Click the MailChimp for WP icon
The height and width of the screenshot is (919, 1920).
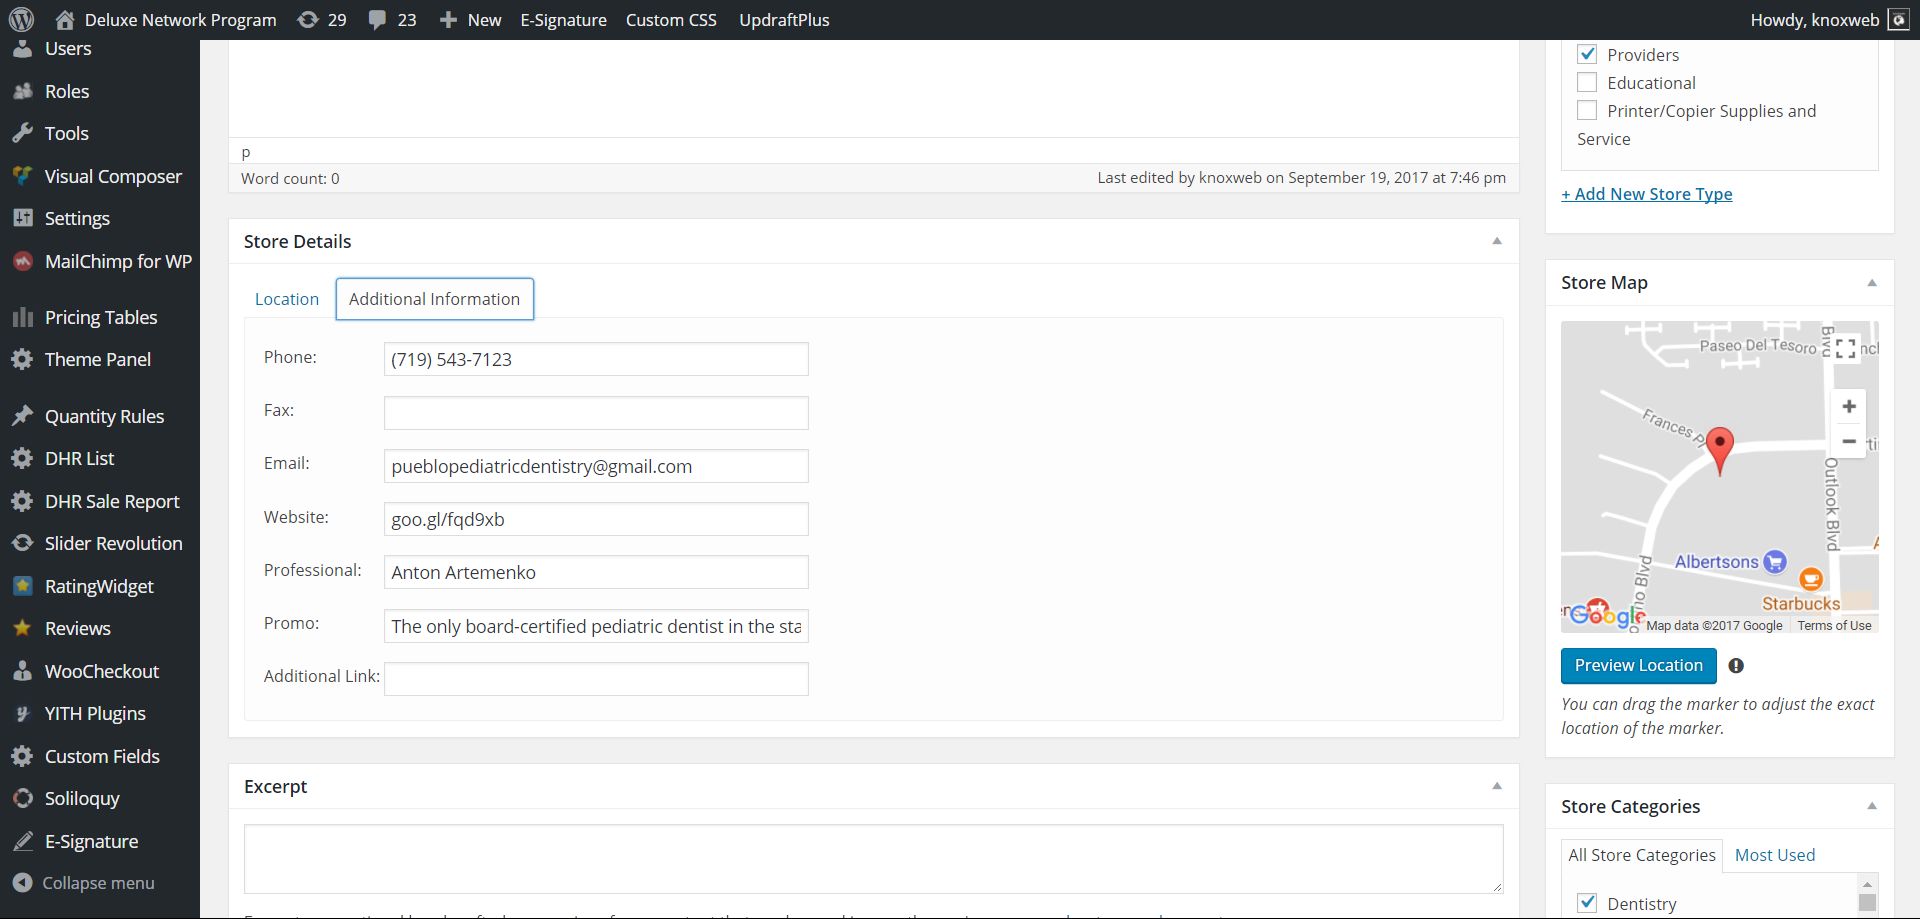coord(22,261)
